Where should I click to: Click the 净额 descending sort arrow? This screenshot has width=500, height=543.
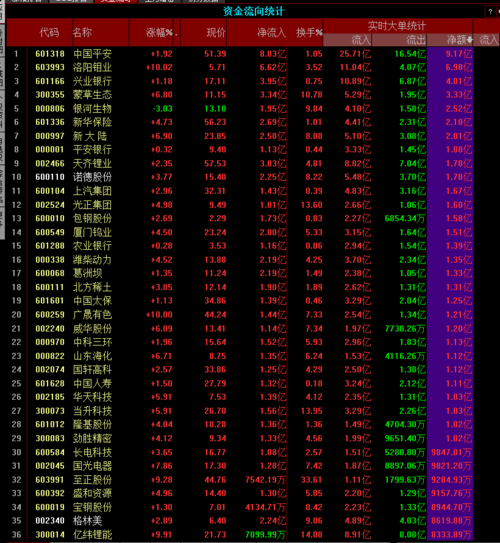click(469, 40)
